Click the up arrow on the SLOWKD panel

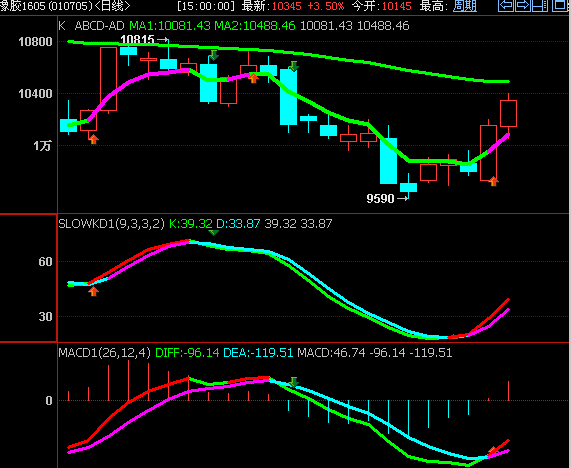94,291
